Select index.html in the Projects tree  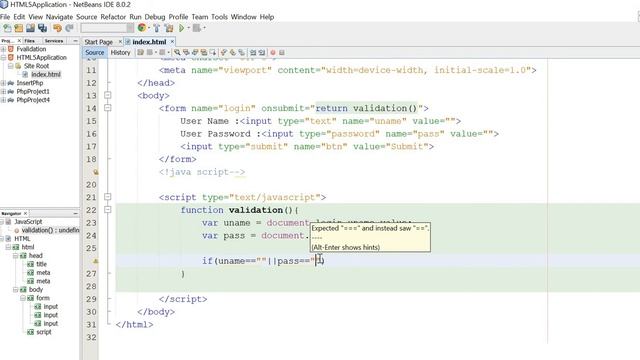[46, 74]
